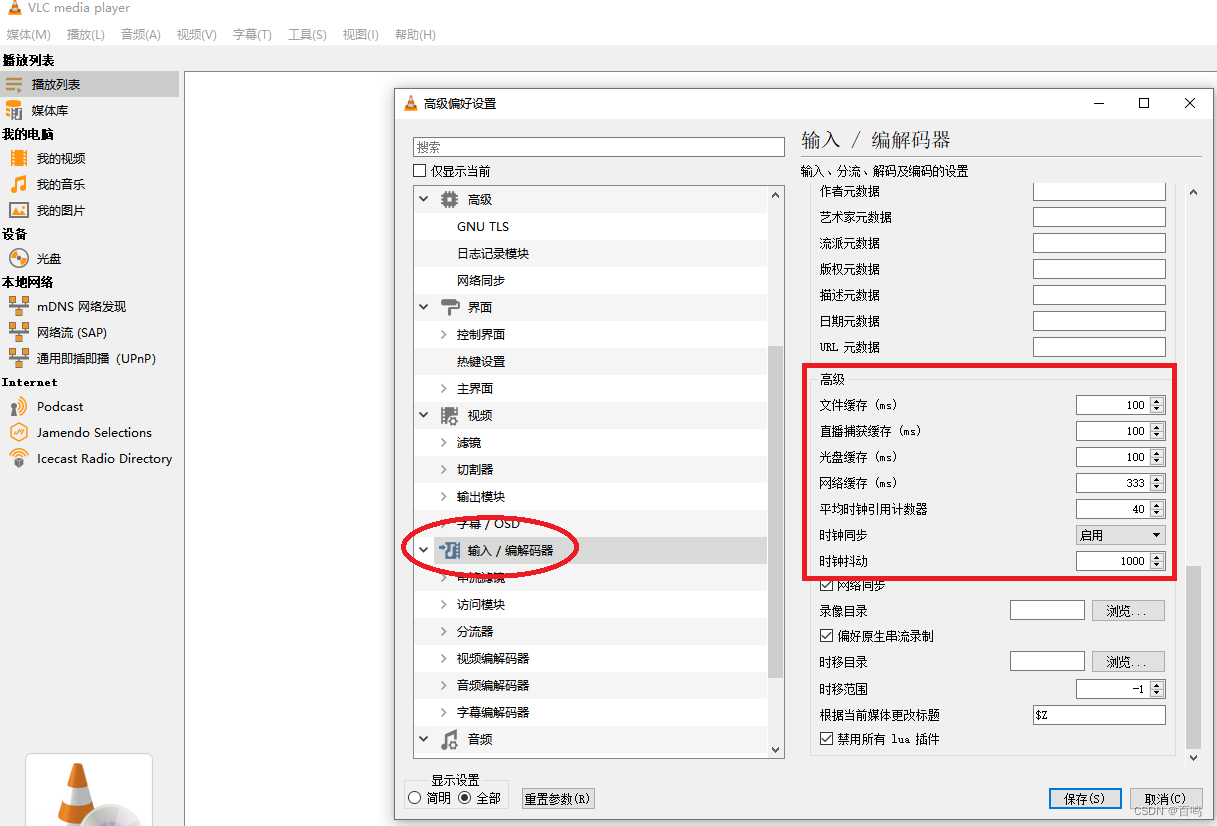Click the gear icon beside 高级
Viewport: 1217px width, 826px height.
(450, 200)
